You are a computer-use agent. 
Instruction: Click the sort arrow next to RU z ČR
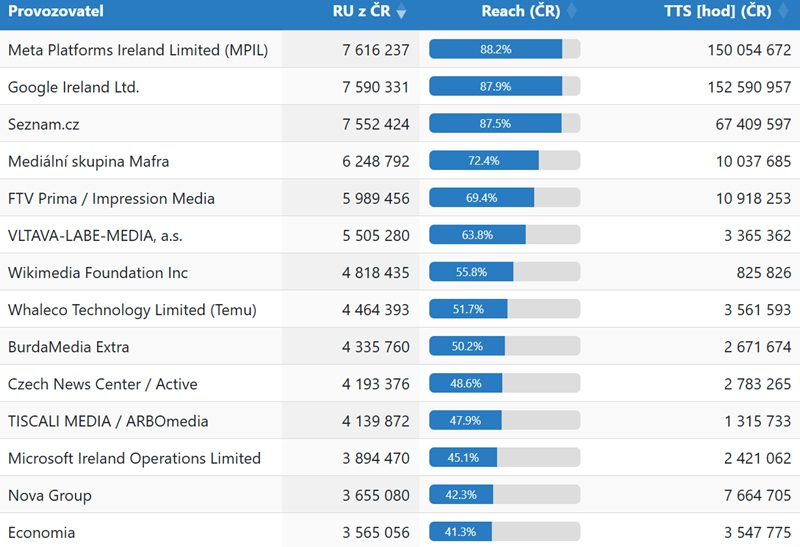(x=401, y=12)
